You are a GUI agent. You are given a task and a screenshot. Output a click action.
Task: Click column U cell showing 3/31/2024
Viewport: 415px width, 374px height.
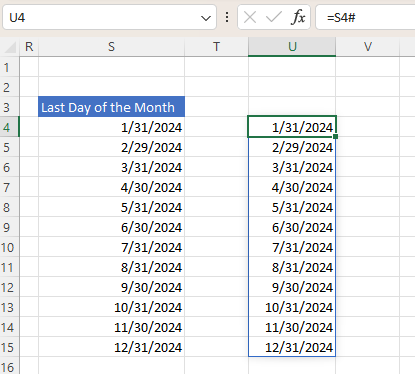click(292, 167)
